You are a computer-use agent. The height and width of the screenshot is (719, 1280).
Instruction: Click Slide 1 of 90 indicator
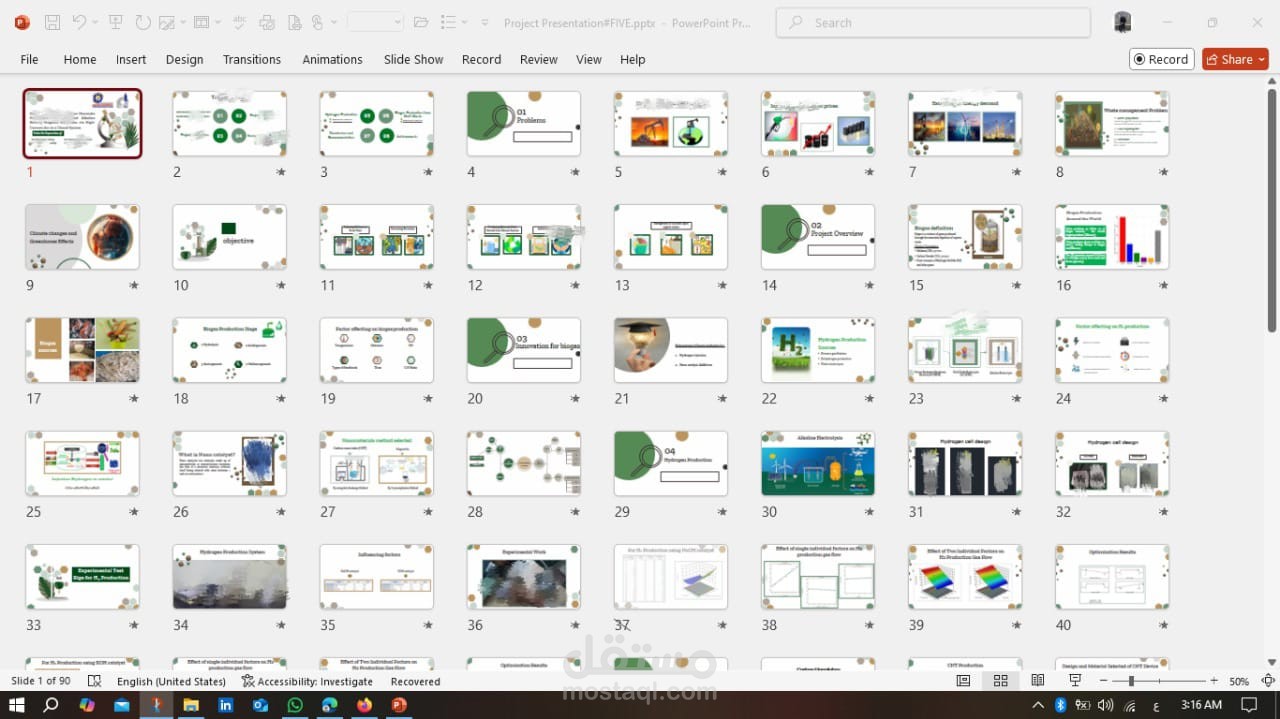[x=41, y=681]
